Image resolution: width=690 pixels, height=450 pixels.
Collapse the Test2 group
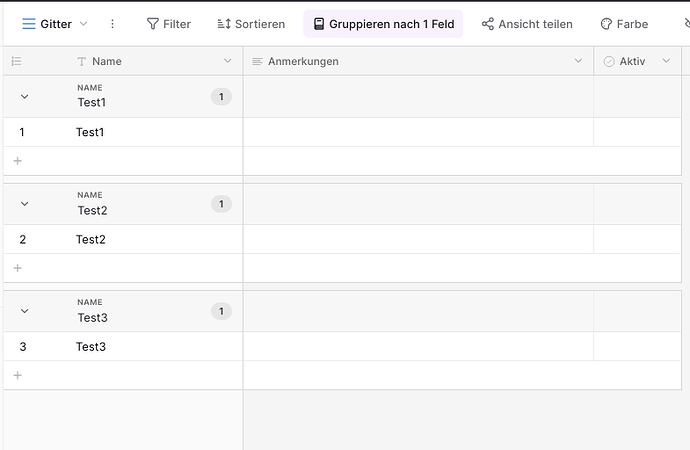point(25,204)
